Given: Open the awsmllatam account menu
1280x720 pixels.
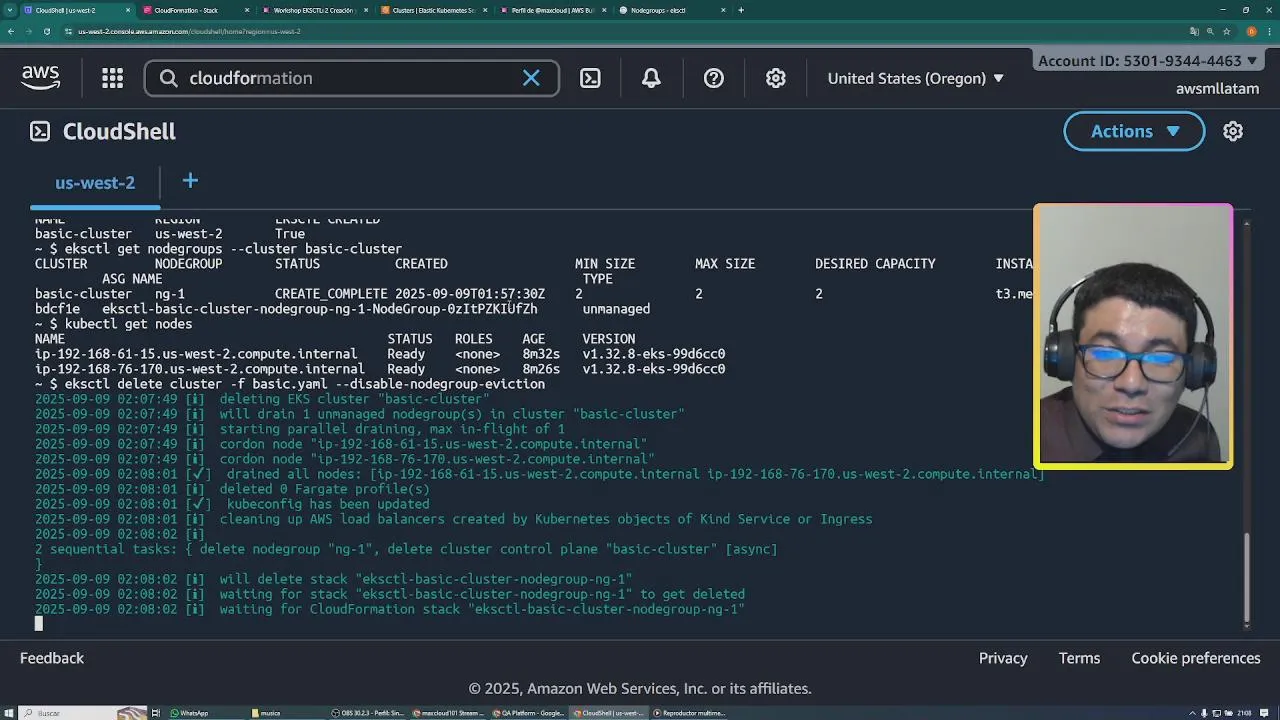Looking at the screenshot, I should pos(1217,88).
